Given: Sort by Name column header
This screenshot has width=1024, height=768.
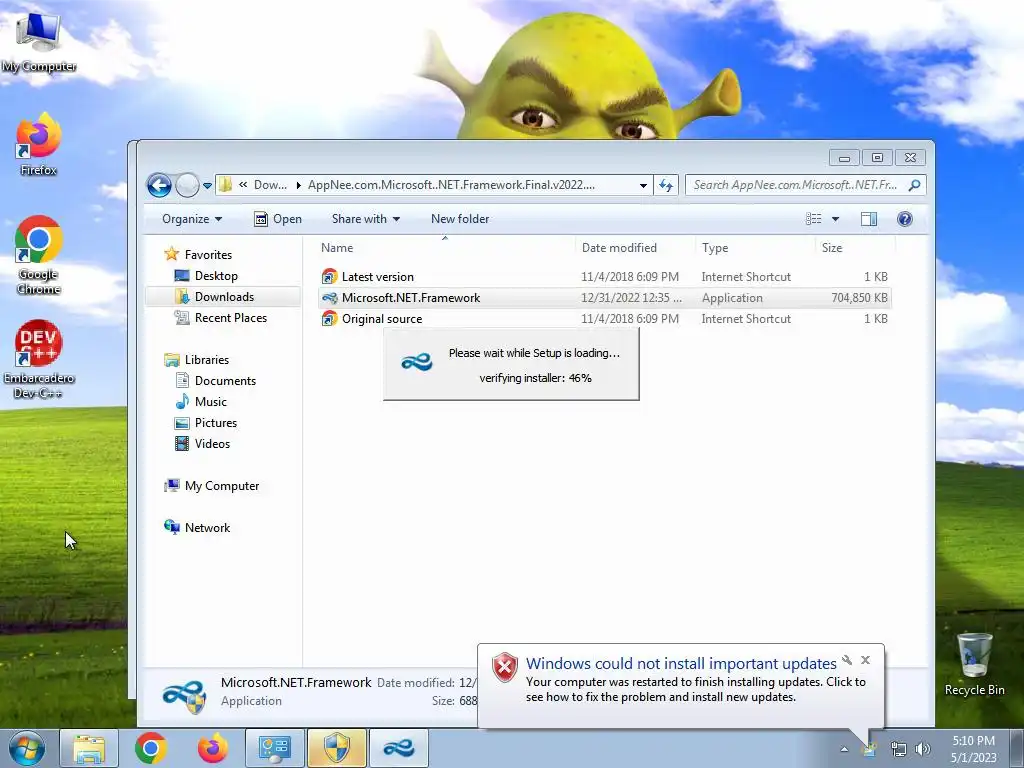Looking at the screenshot, I should tap(337, 248).
